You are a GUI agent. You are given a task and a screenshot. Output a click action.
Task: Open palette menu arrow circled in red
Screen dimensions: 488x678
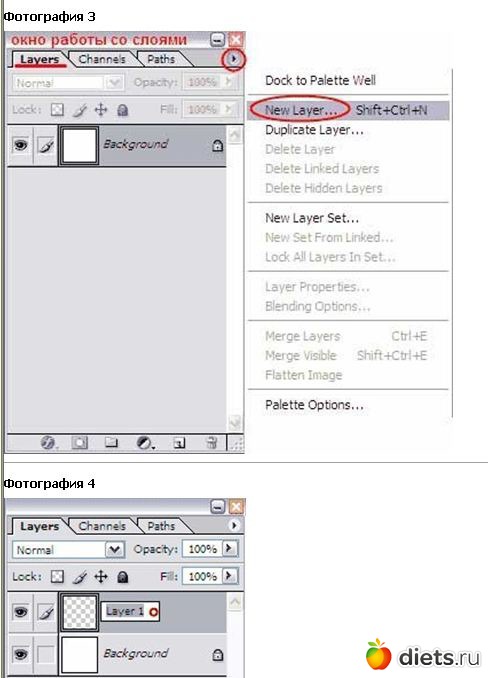click(233, 58)
